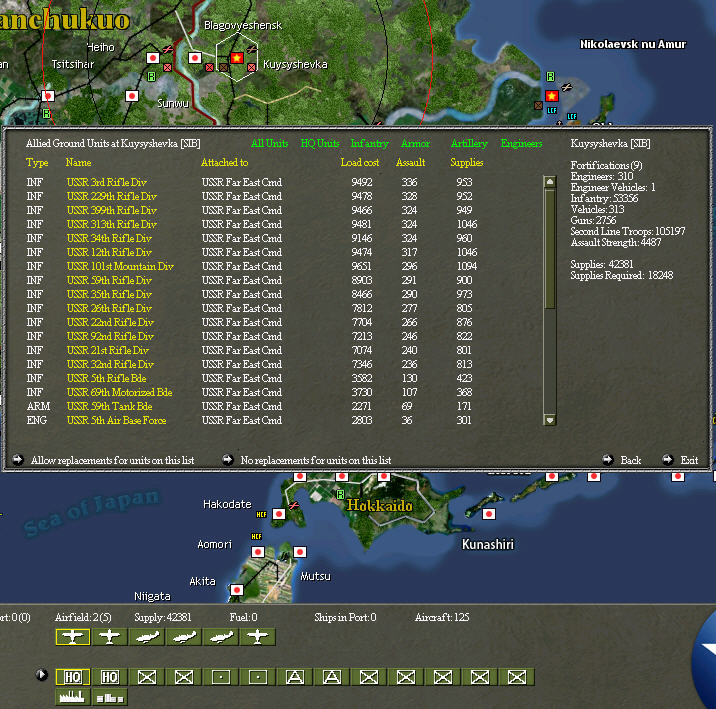Open the factory industry icon below HQ
716x709 pixels.
tap(73, 697)
